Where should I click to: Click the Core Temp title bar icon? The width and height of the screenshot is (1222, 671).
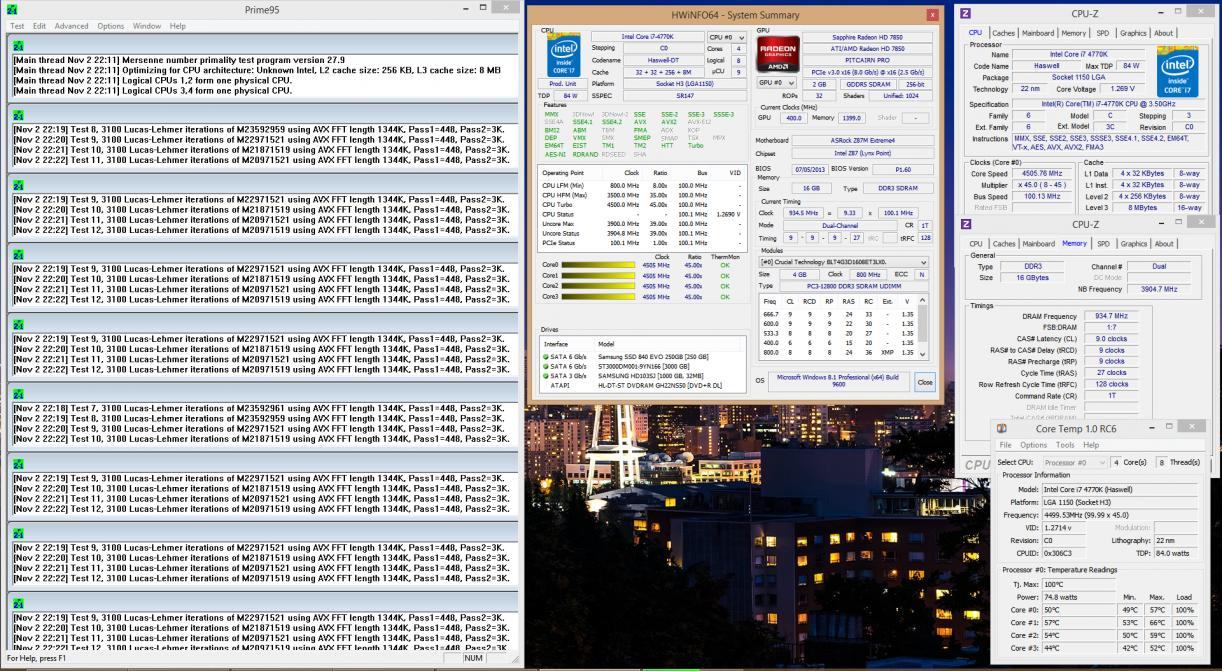coord(1001,428)
